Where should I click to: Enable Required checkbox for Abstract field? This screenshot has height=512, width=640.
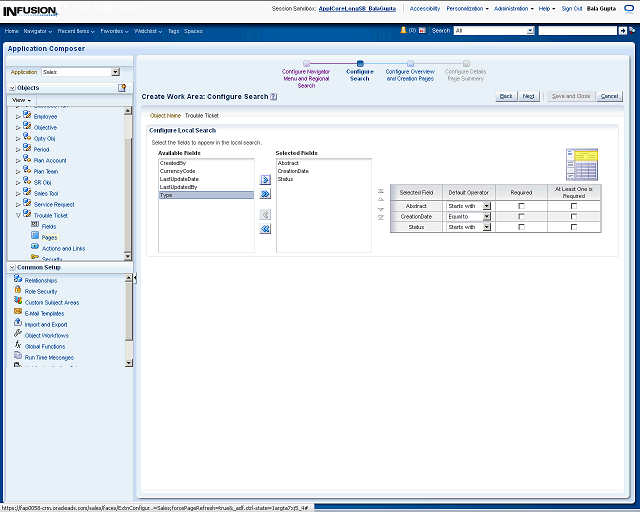point(521,205)
